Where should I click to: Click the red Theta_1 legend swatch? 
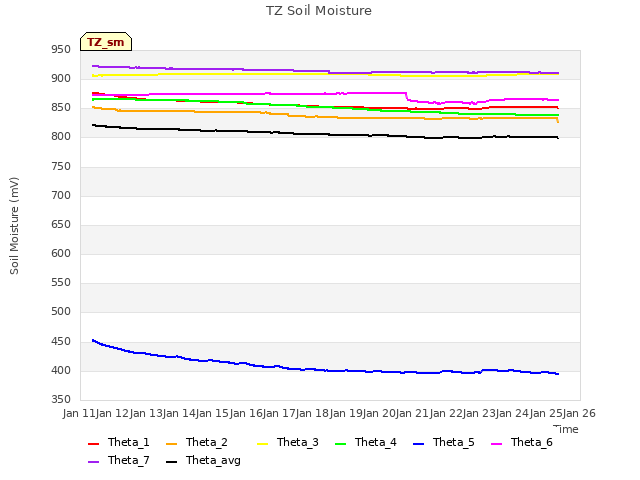pos(93,444)
